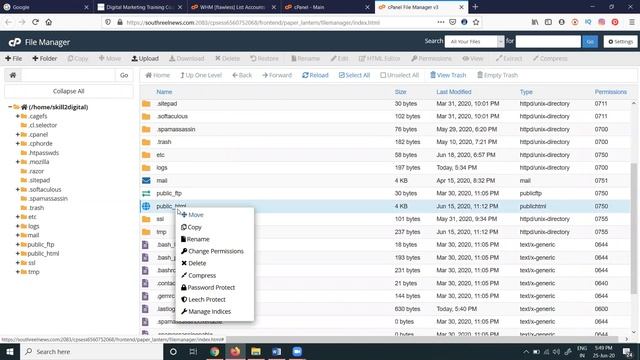Click Select All in the file toolbar
This screenshot has height=360, width=640.
(354, 75)
